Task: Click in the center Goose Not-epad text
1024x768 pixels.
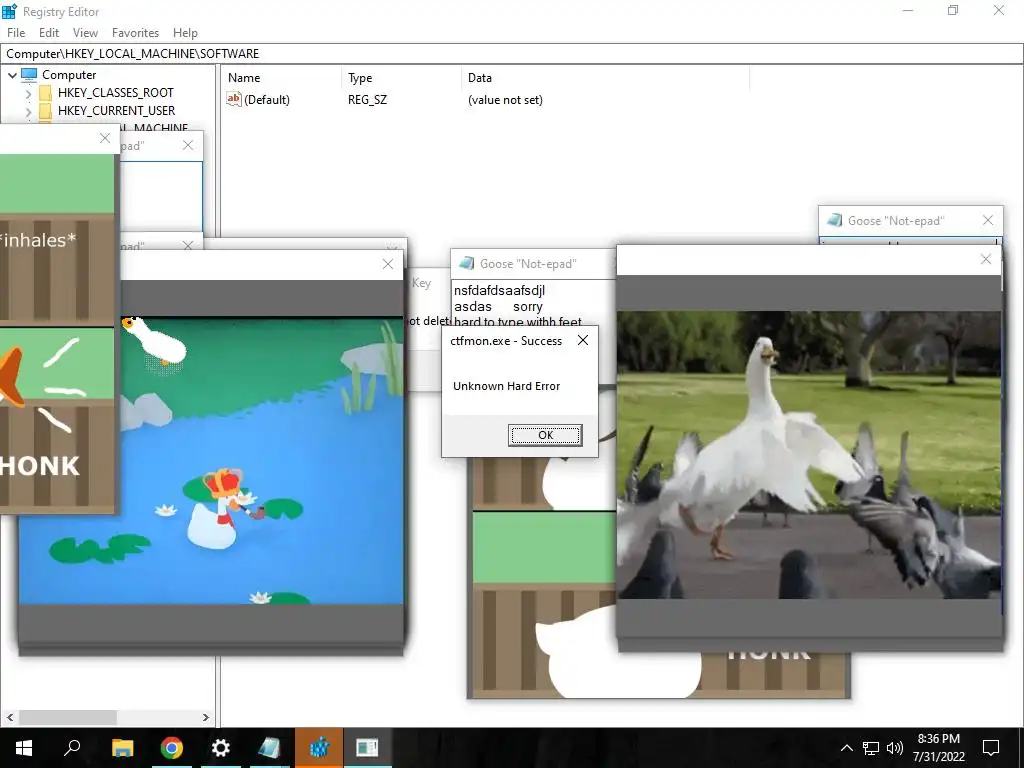Action: pyautogui.click(x=532, y=304)
